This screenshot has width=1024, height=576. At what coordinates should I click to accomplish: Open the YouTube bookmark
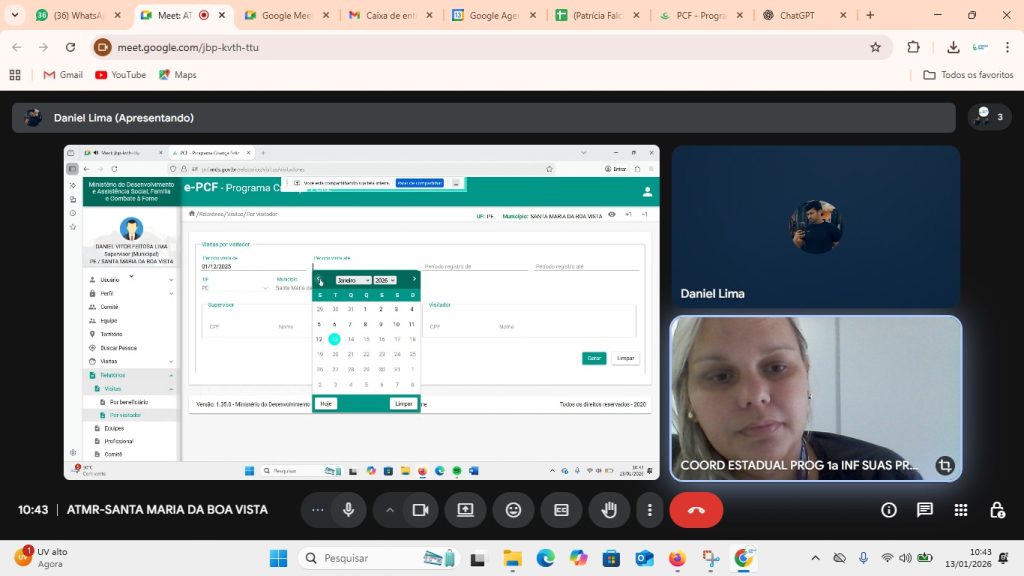120,75
